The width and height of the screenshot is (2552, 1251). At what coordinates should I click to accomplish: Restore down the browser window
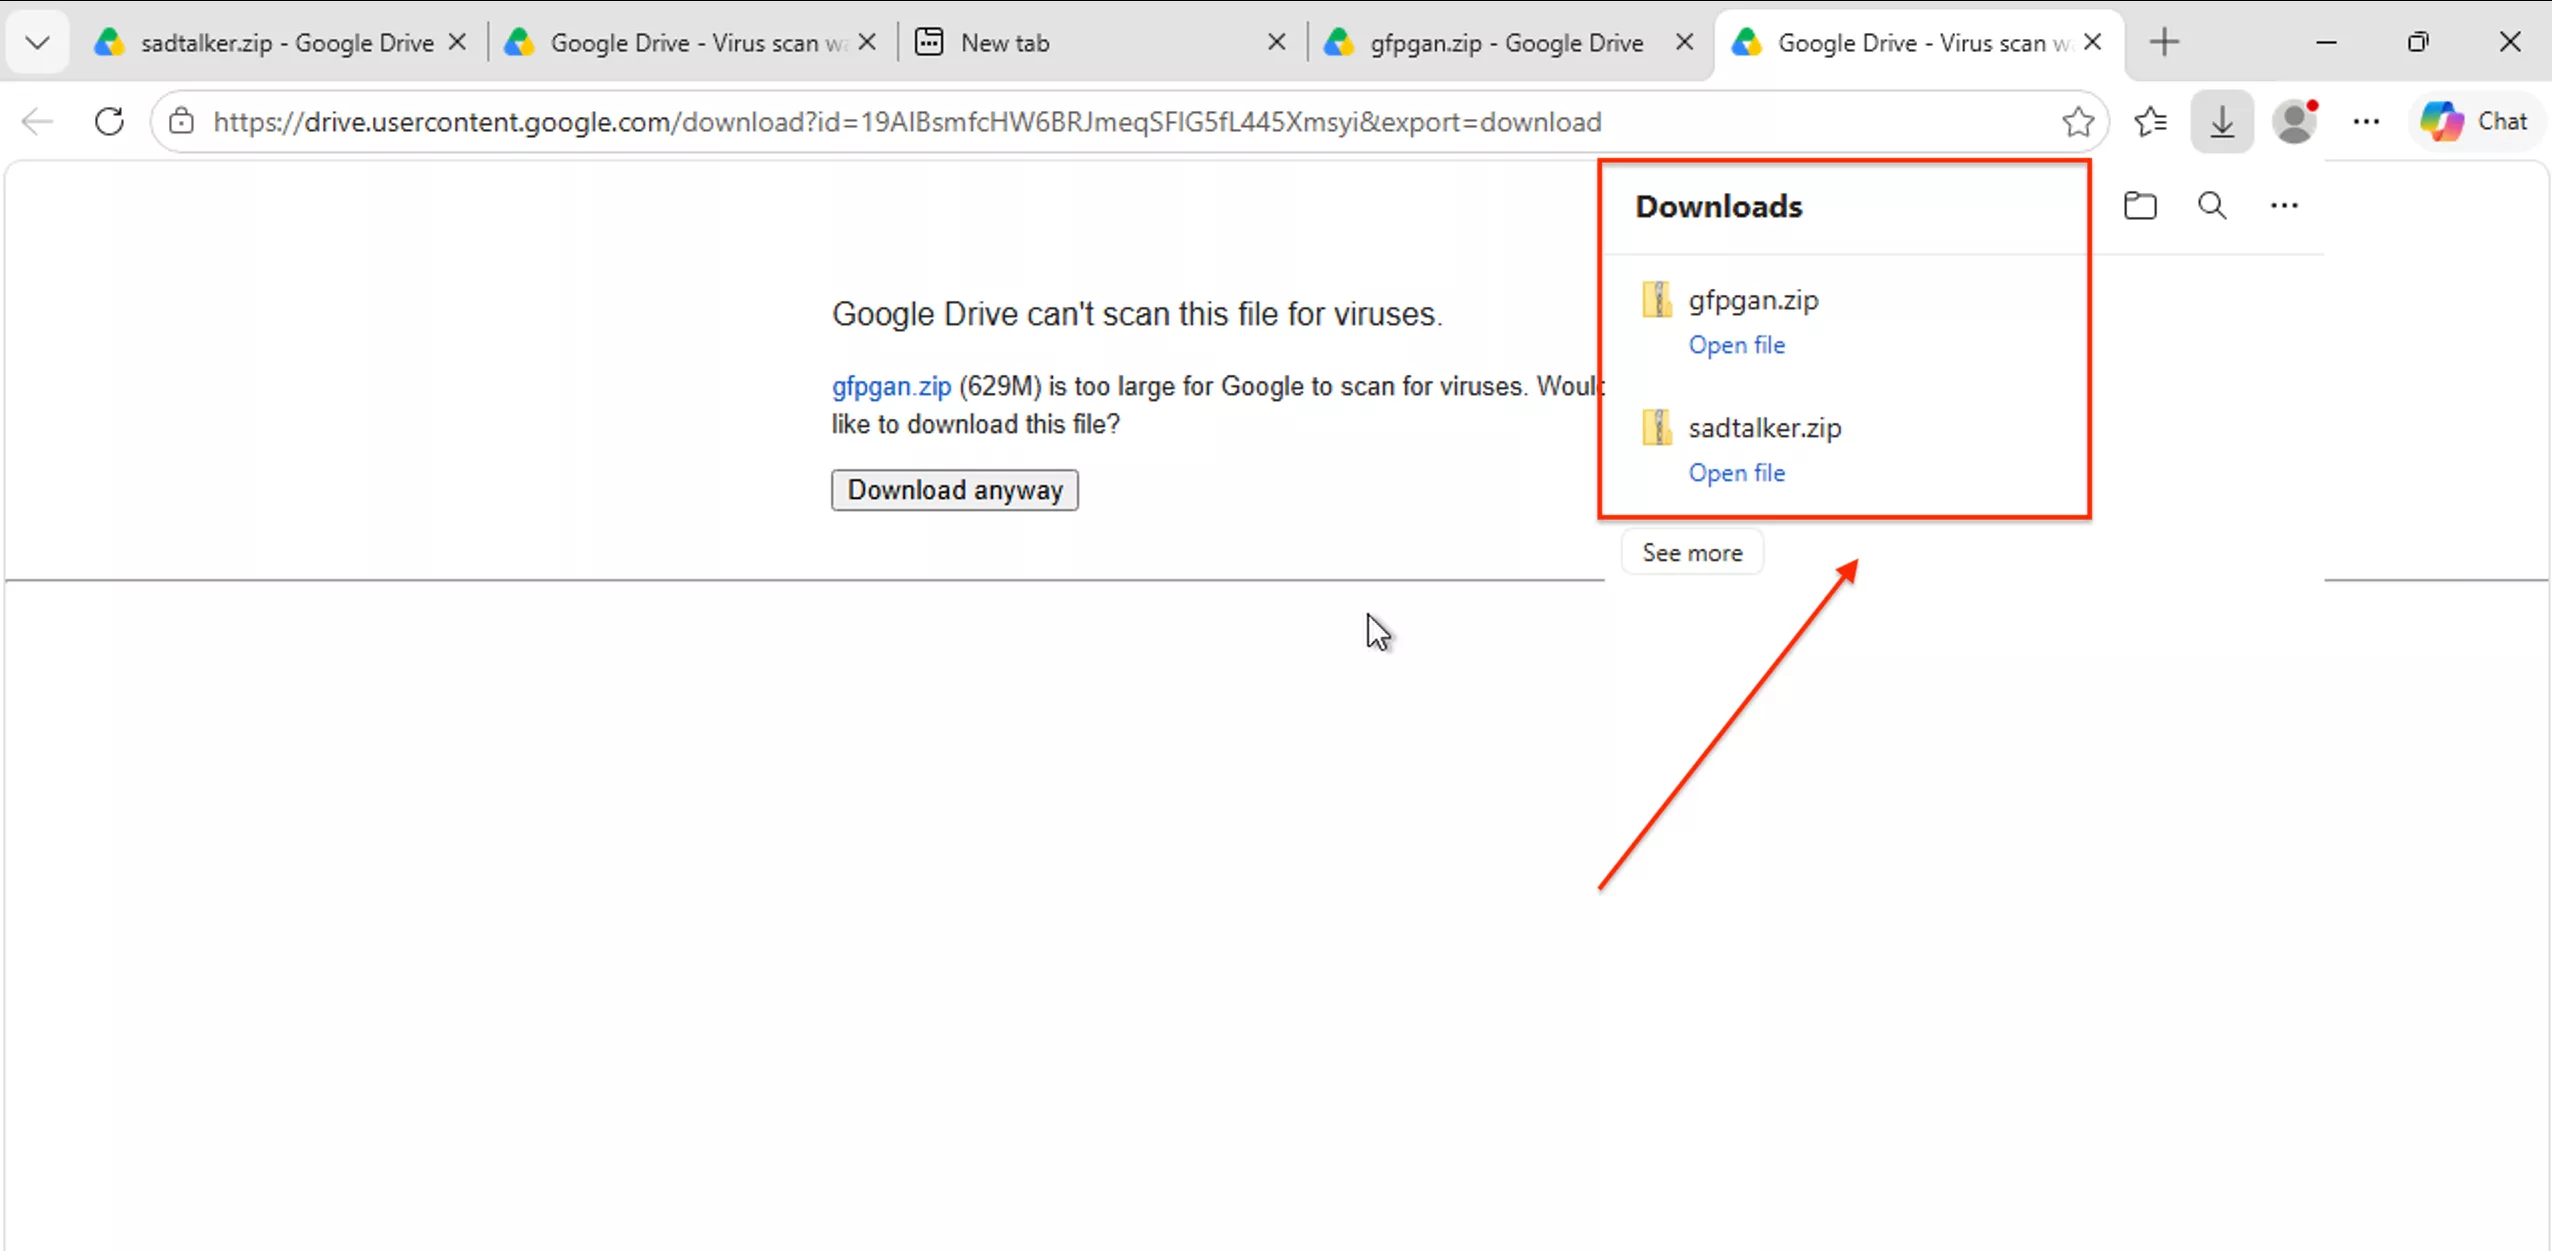pyautogui.click(x=2418, y=42)
